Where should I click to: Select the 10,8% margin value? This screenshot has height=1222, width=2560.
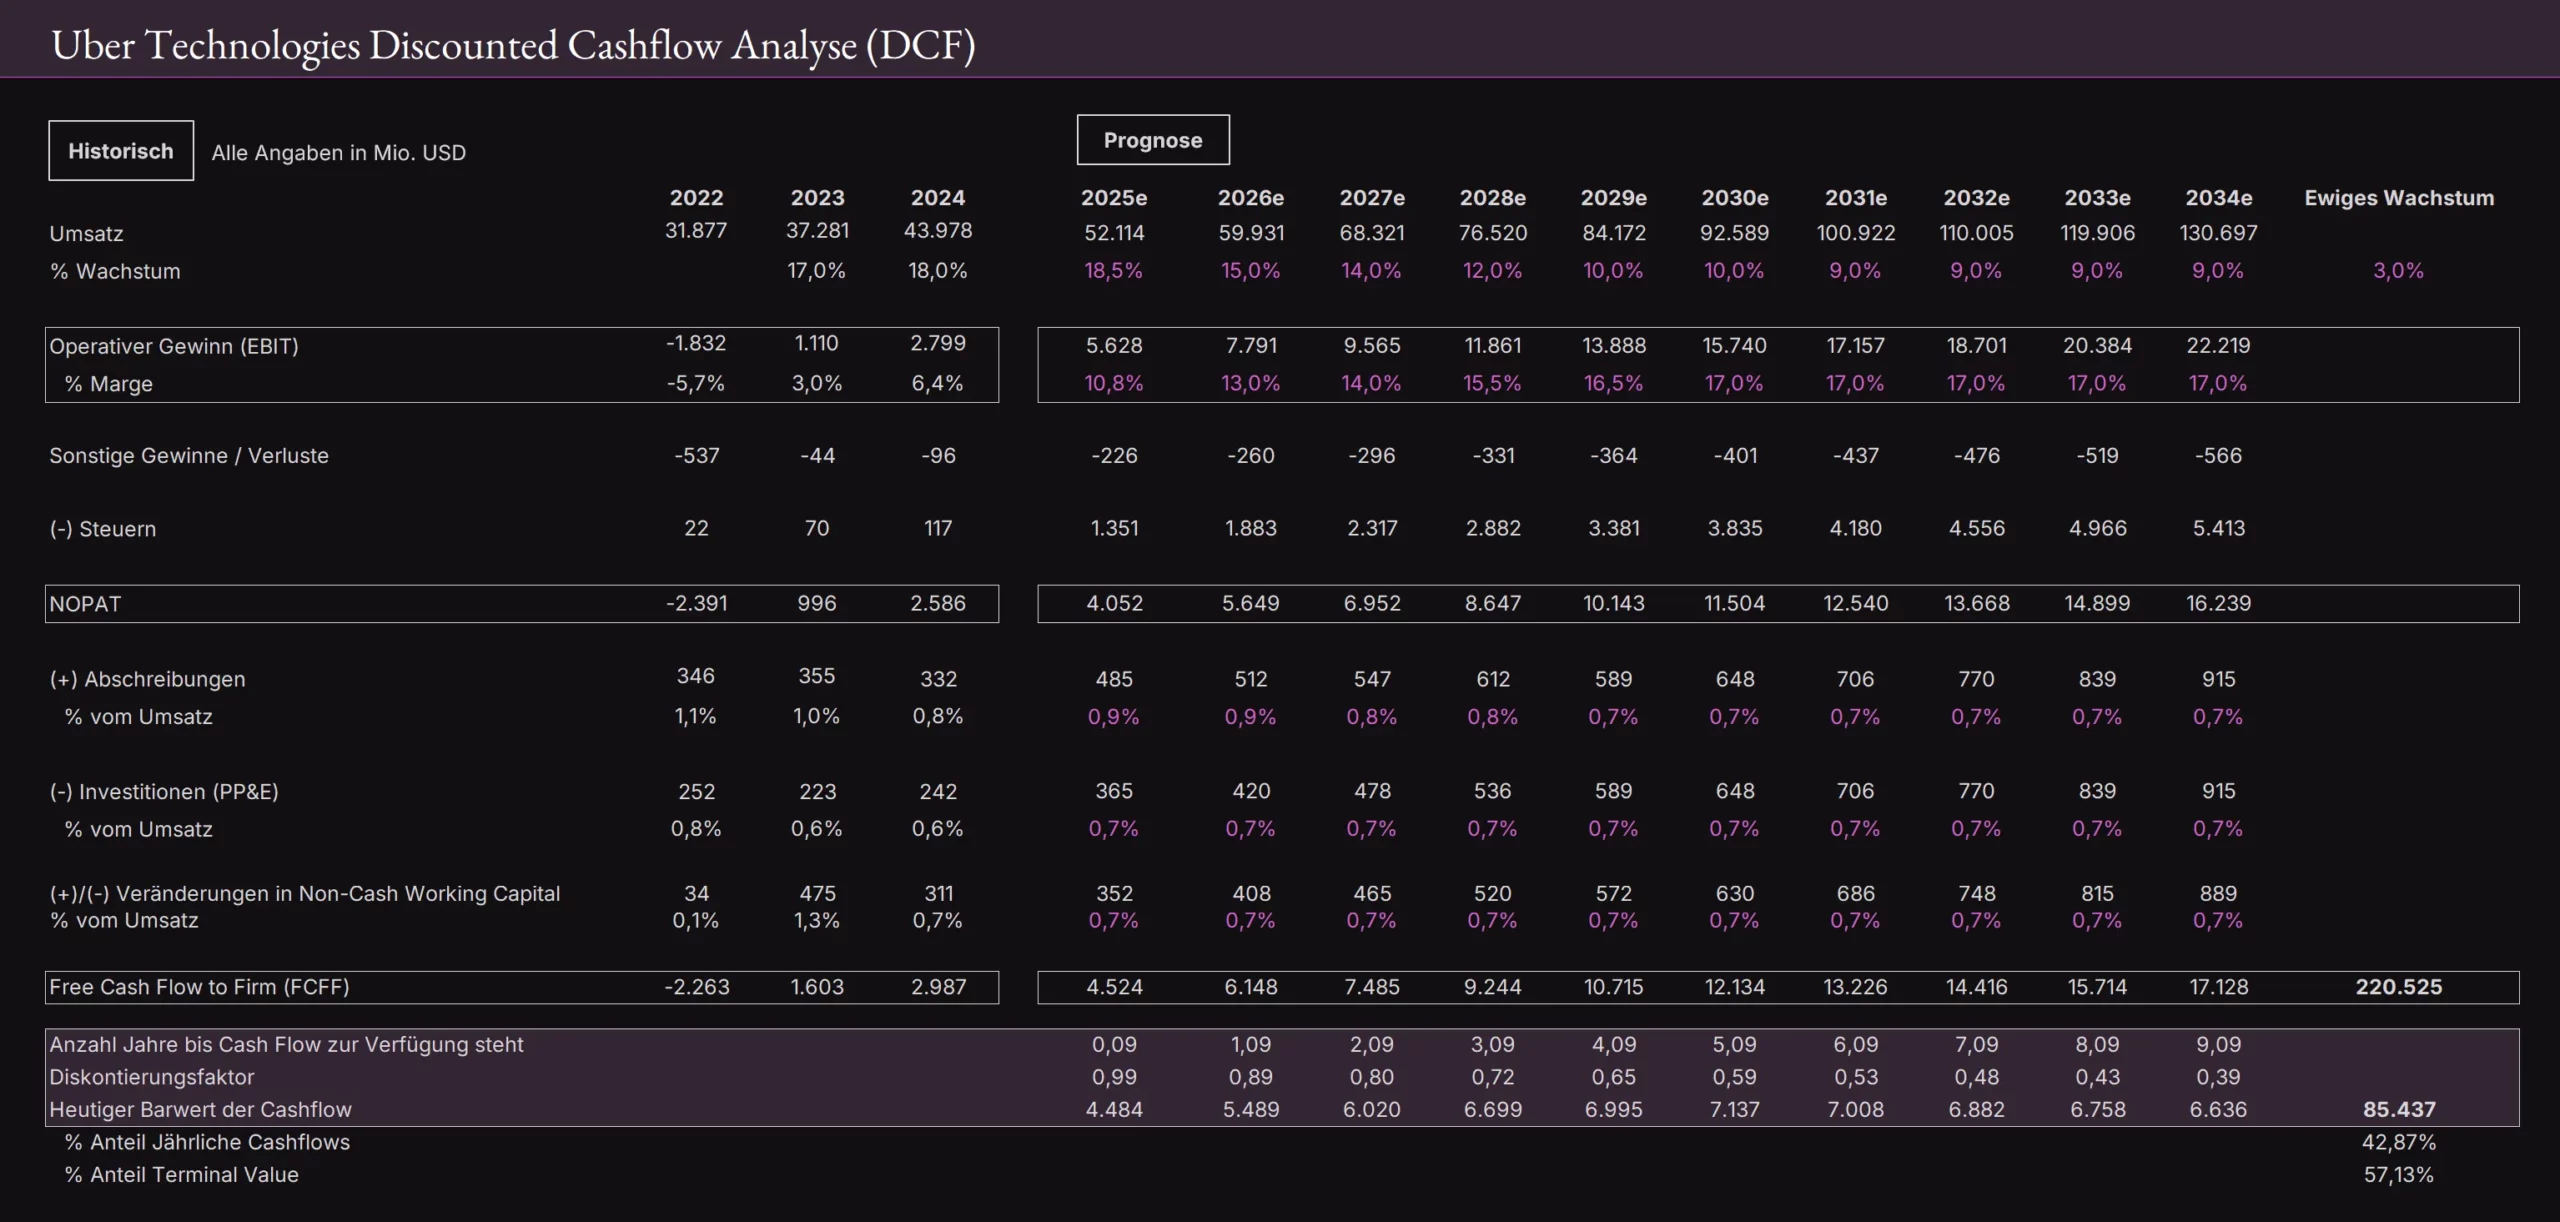1114,383
